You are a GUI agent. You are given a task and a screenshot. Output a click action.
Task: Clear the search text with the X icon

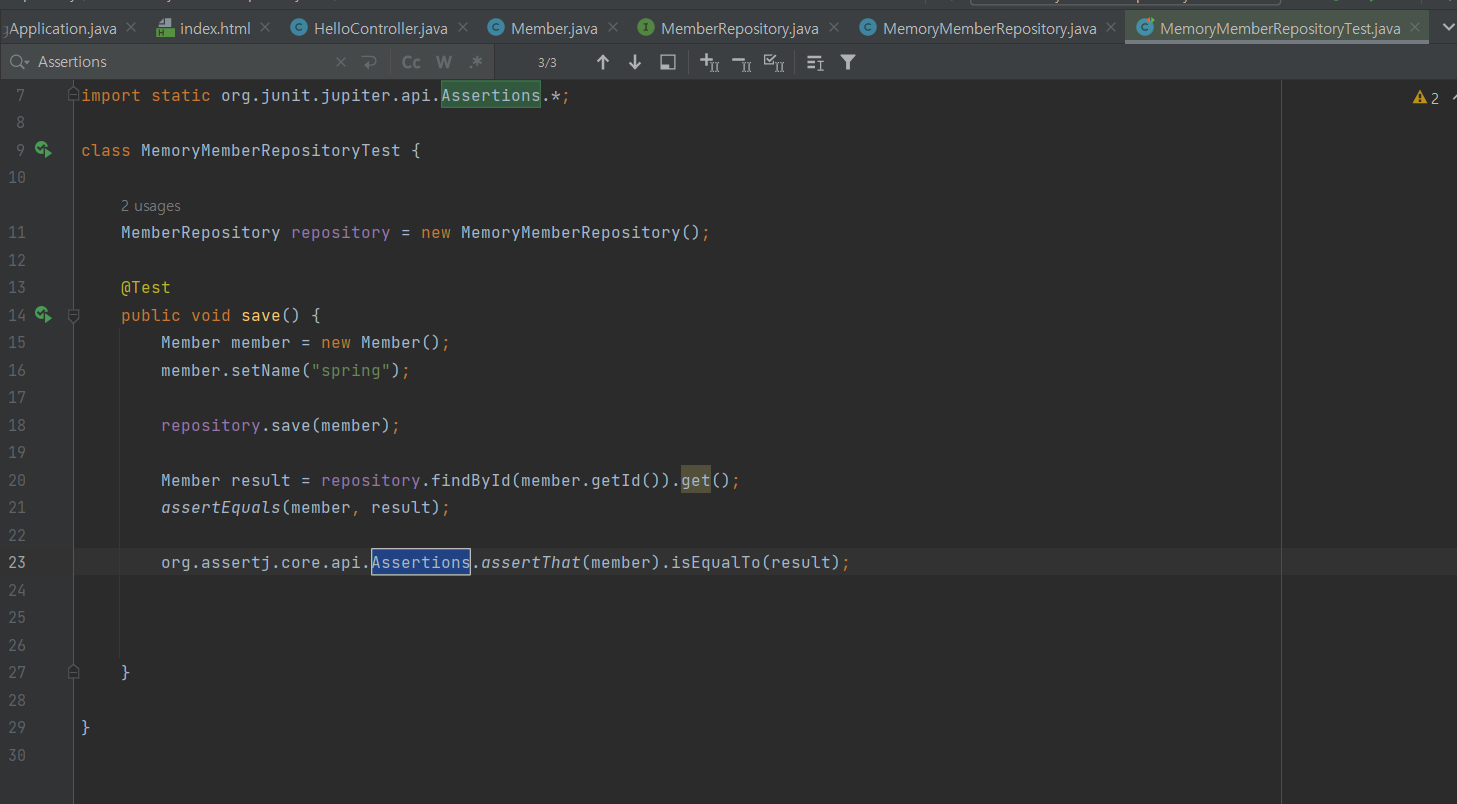[341, 62]
